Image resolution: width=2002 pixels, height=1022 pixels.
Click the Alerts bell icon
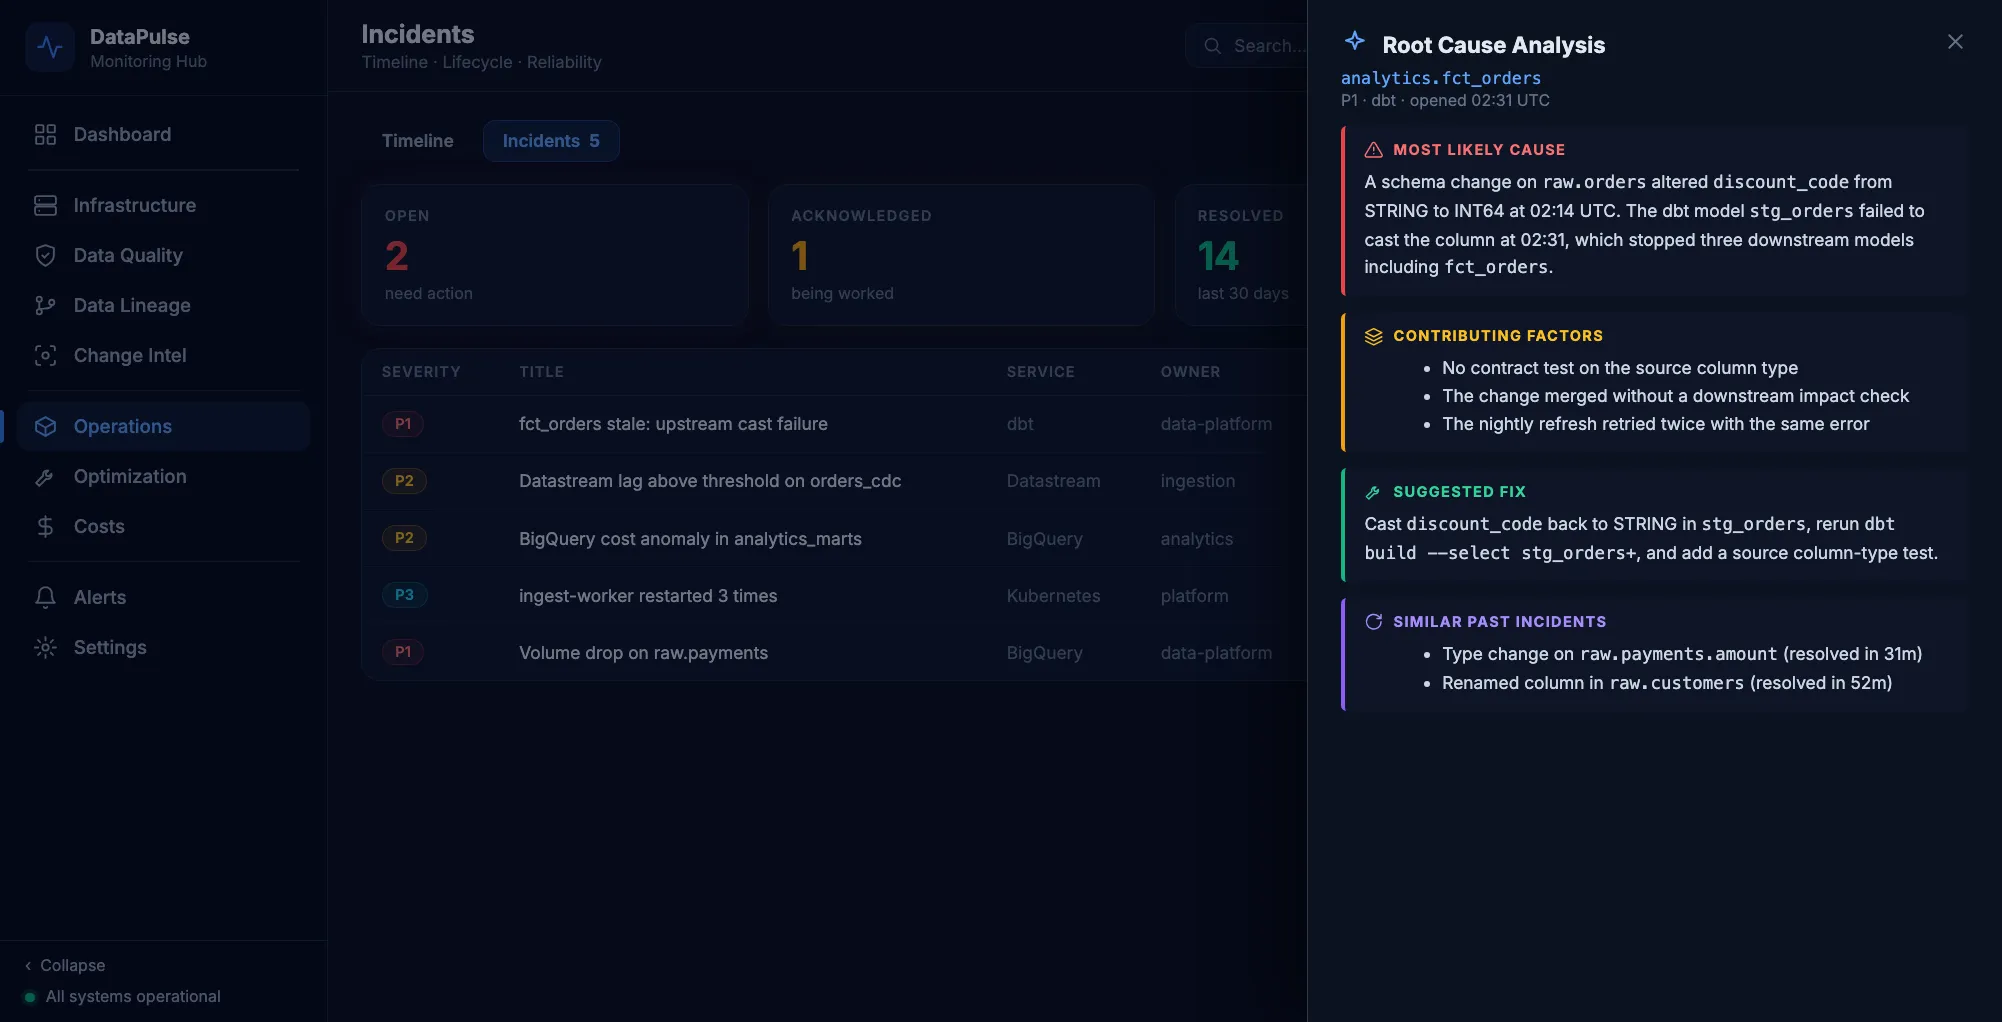click(x=45, y=597)
